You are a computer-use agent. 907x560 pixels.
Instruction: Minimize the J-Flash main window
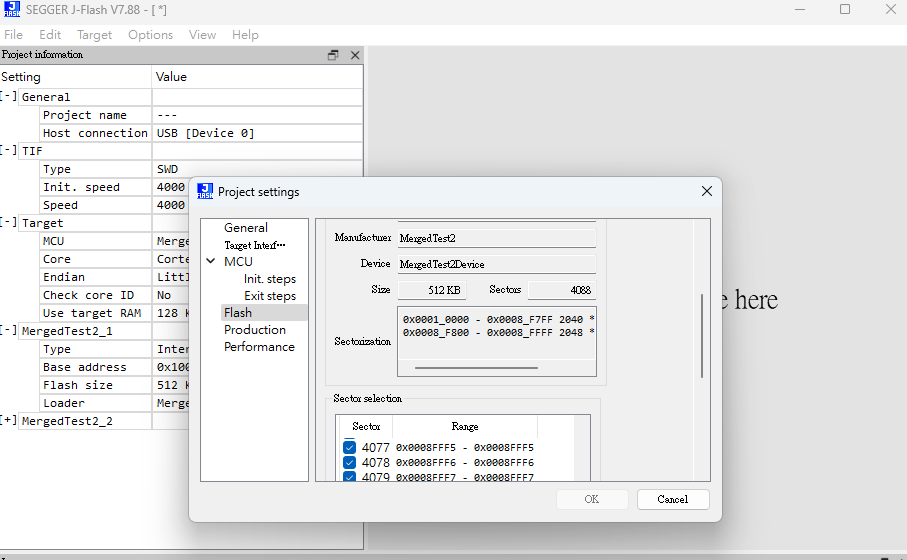point(800,9)
